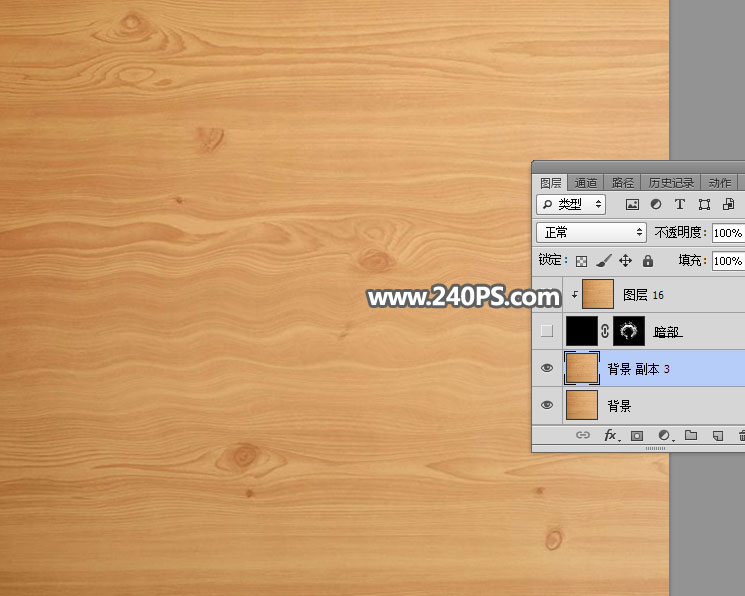Image resolution: width=745 pixels, height=596 pixels.
Task: Click the 填充 label
Action: coord(692,260)
